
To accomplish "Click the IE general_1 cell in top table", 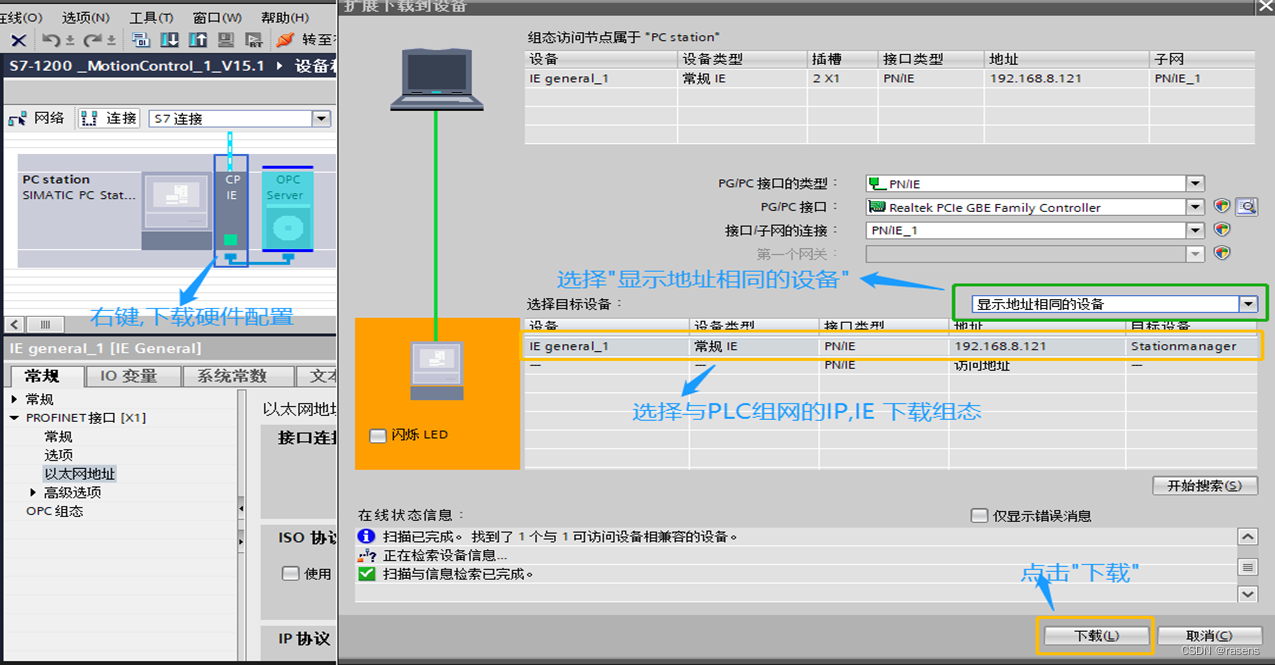I will (x=568, y=78).
